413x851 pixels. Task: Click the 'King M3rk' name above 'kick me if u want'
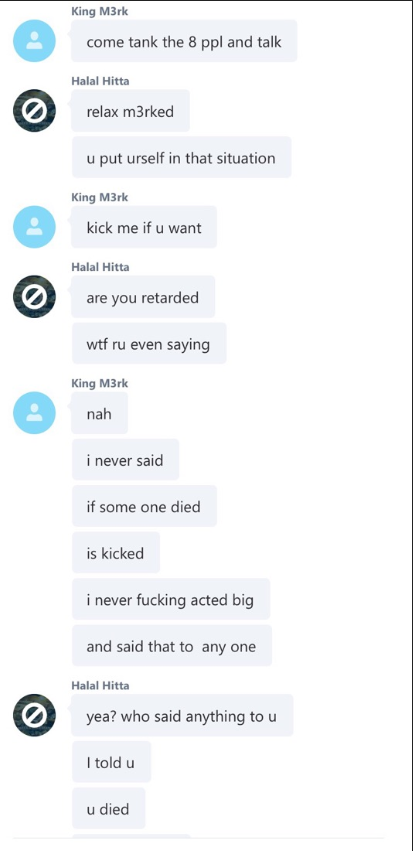[100, 197]
